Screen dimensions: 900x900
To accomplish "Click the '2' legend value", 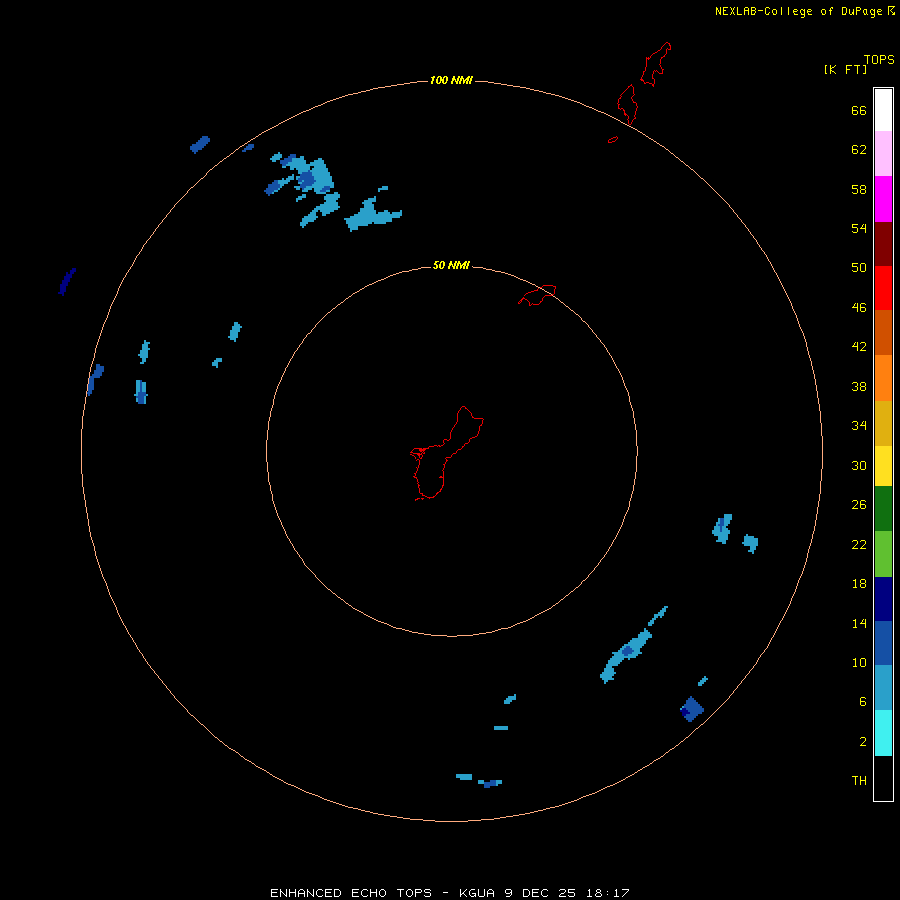I will tap(863, 742).
